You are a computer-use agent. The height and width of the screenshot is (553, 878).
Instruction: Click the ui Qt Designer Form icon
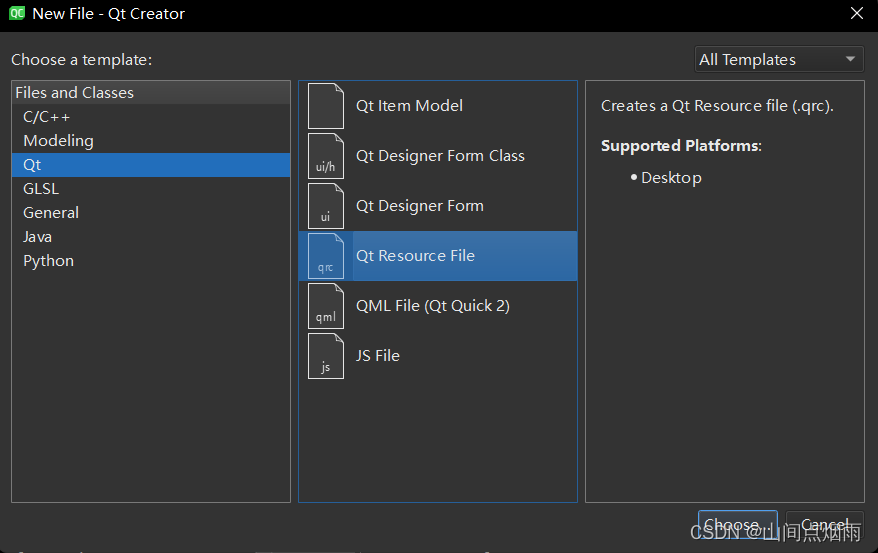pos(326,206)
